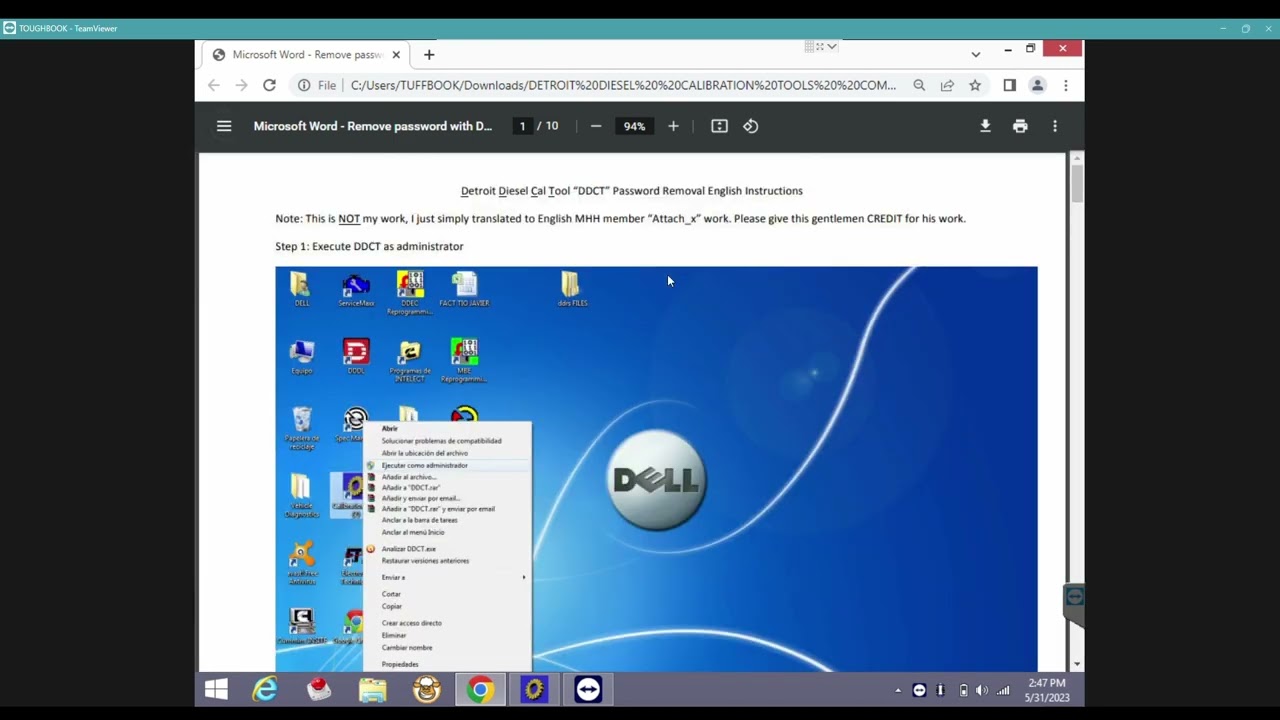This screenshot has height=720, width=1280.
Task: Open a new browser tab
Action: point(429,54)
